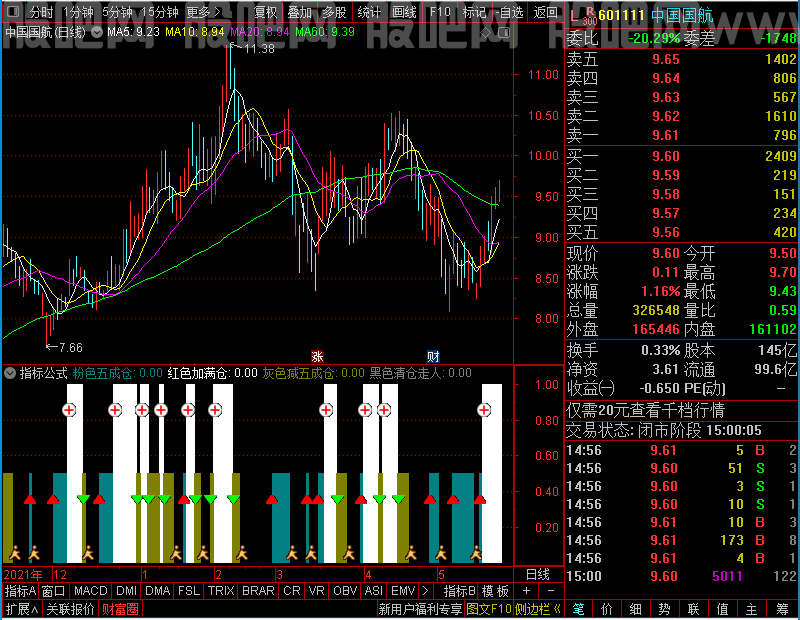The height and width of the screenshot is (620, 800).
Task: Open the 模板 template option
Action: 495,591
